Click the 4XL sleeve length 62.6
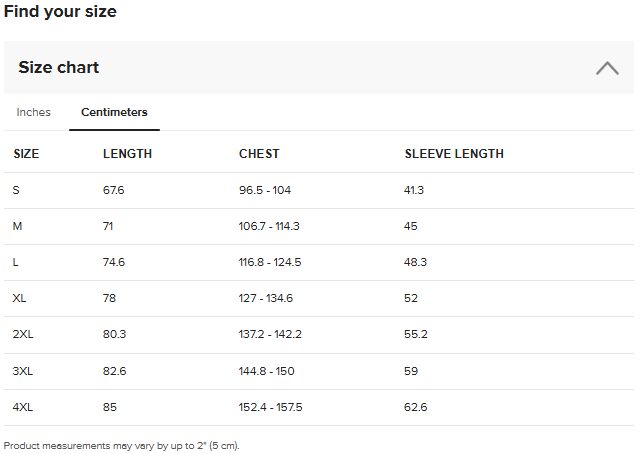This screenshot has width=643, height=454. pos(415,407)
